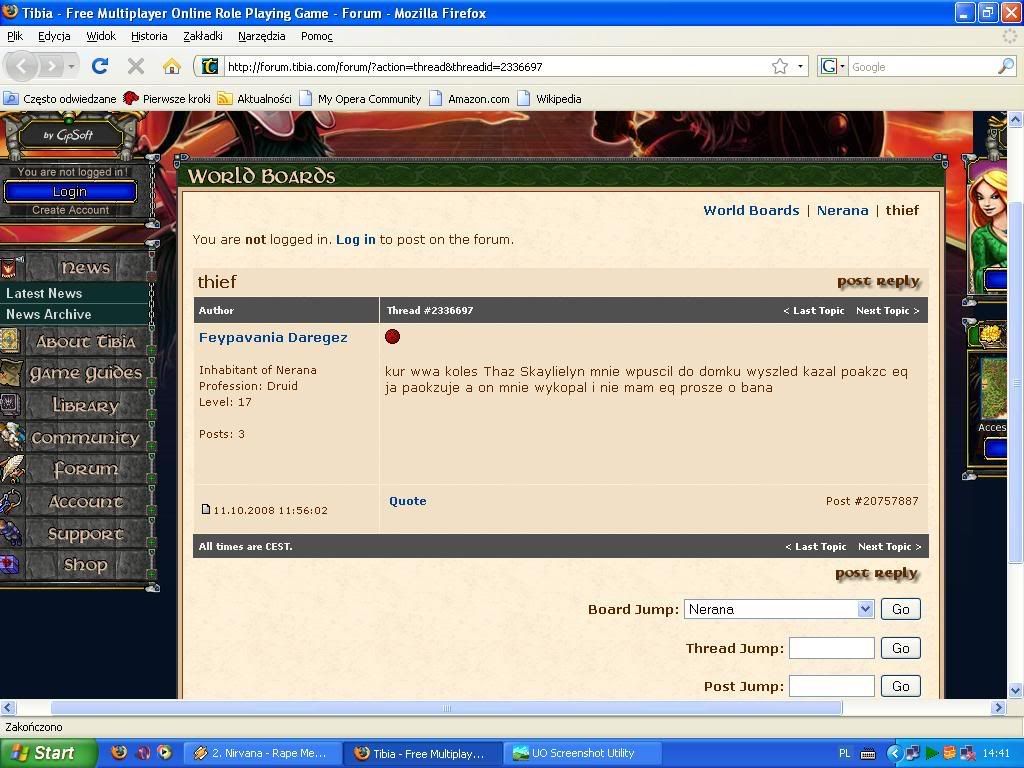
Task: Click the Log in link in the message
Action: [x=355, y=240]
